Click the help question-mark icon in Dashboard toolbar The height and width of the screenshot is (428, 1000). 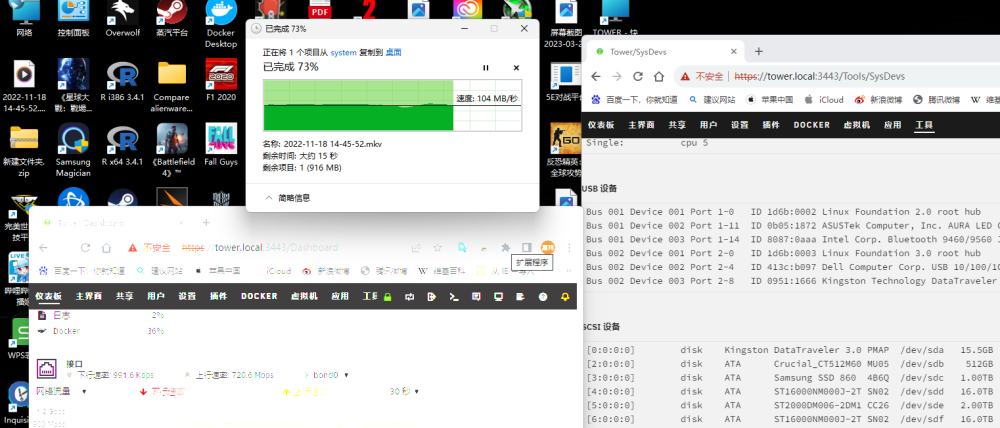[543, 297]
